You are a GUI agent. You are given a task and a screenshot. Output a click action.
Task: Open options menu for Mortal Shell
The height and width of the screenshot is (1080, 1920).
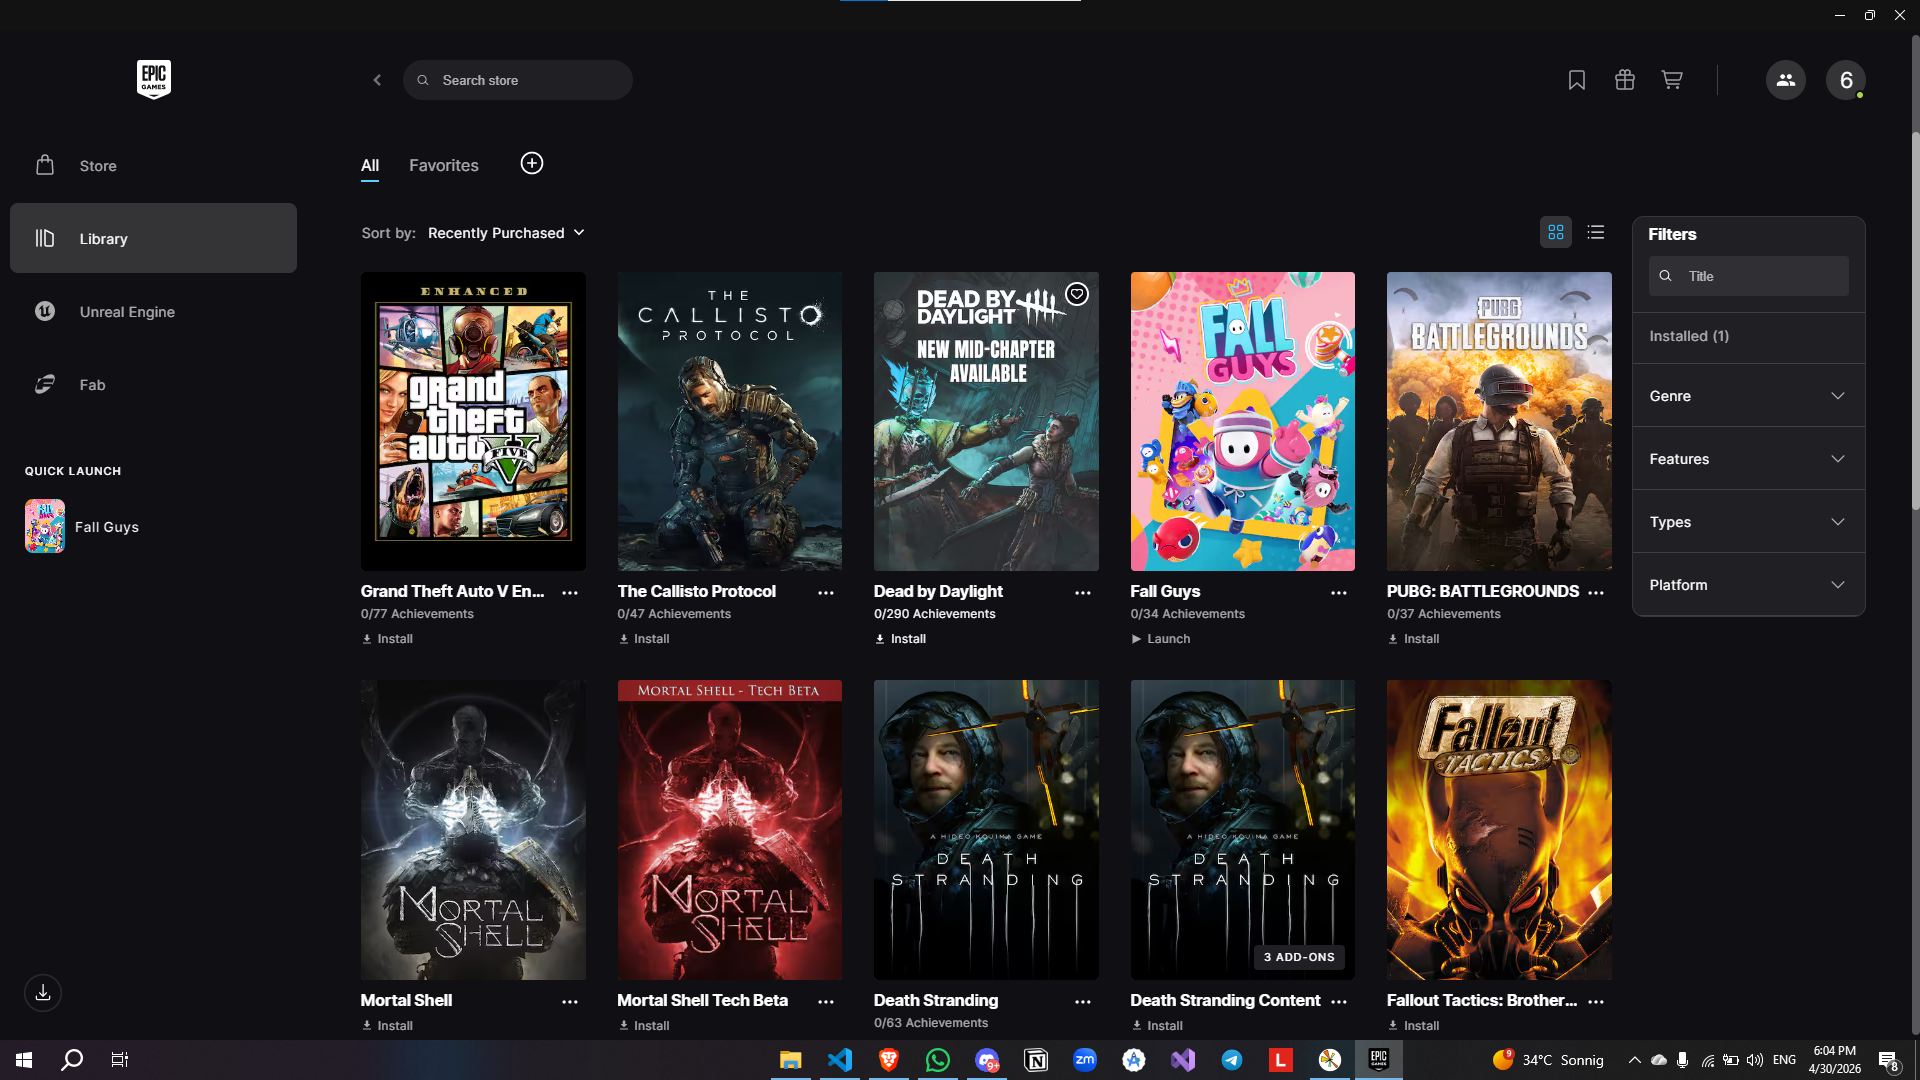tap(570, 1002)
